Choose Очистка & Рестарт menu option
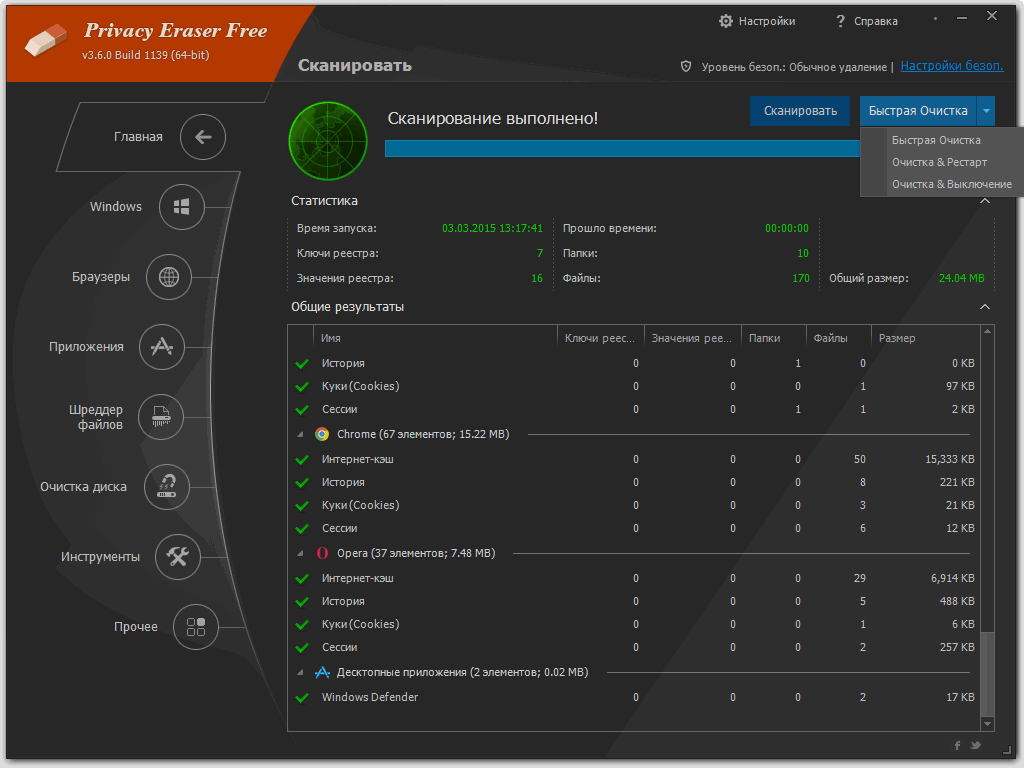 point(939,162)
